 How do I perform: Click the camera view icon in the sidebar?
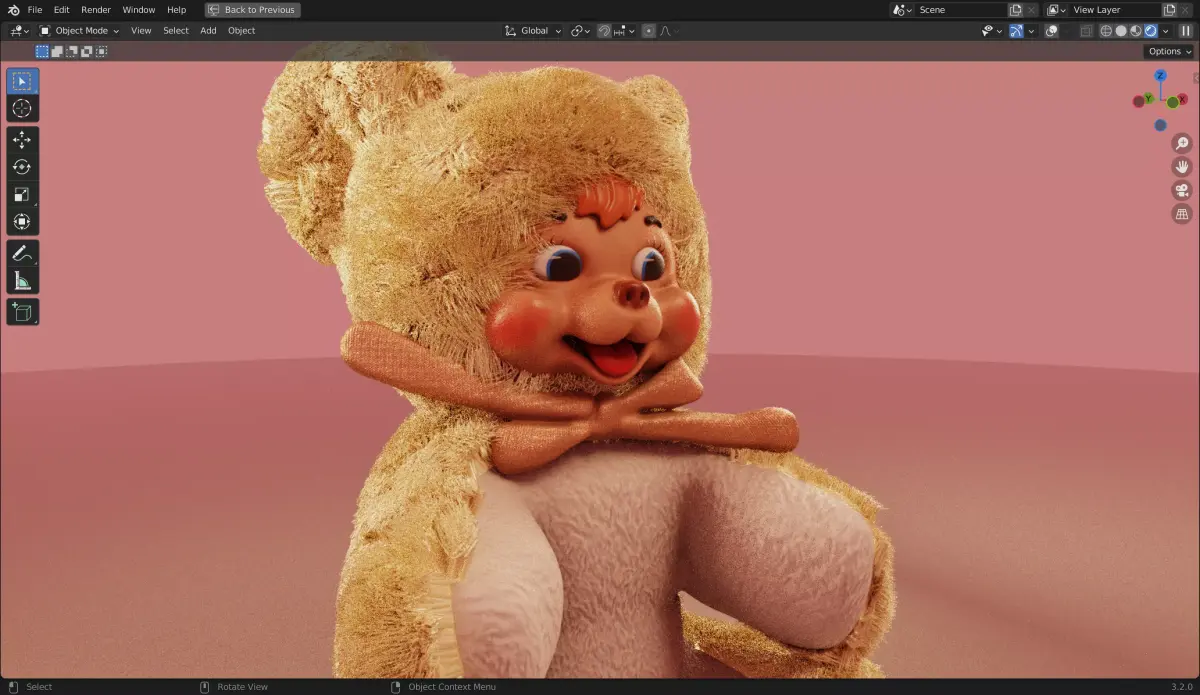point(1182,189)
